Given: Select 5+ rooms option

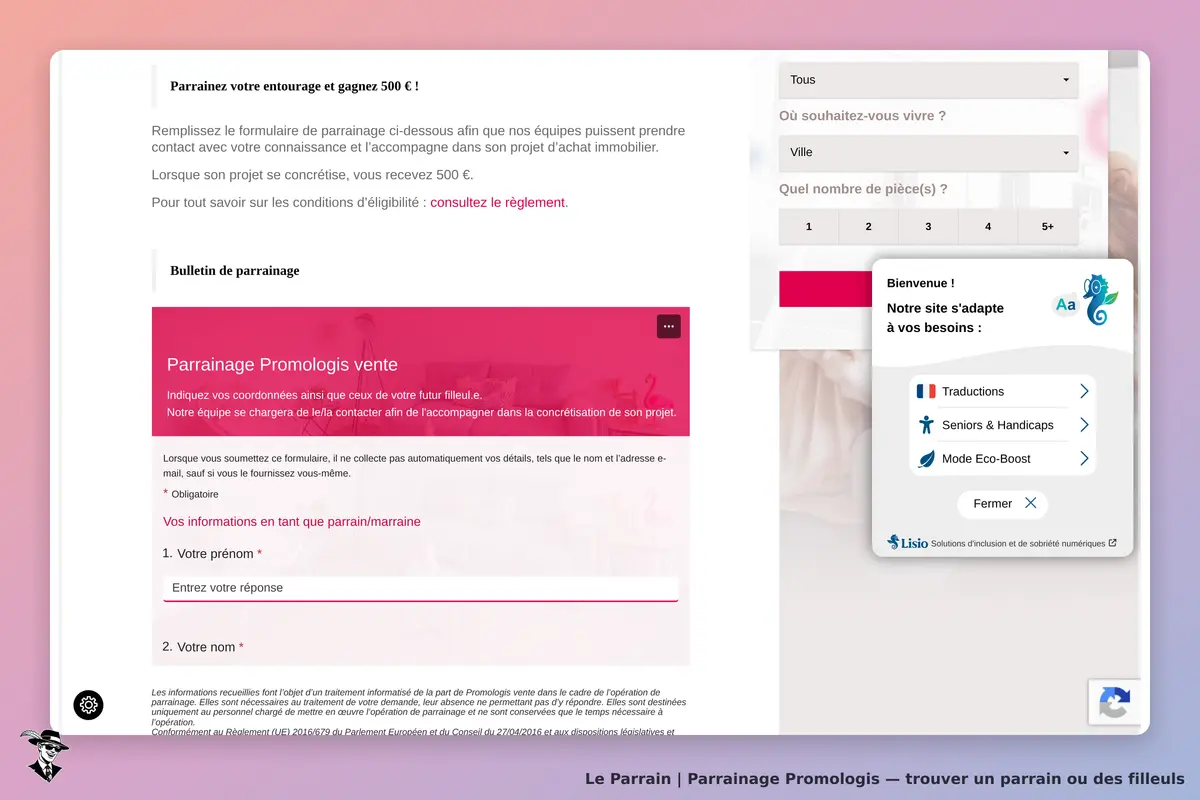Looking at the screenshot, I should (1048, 227).
